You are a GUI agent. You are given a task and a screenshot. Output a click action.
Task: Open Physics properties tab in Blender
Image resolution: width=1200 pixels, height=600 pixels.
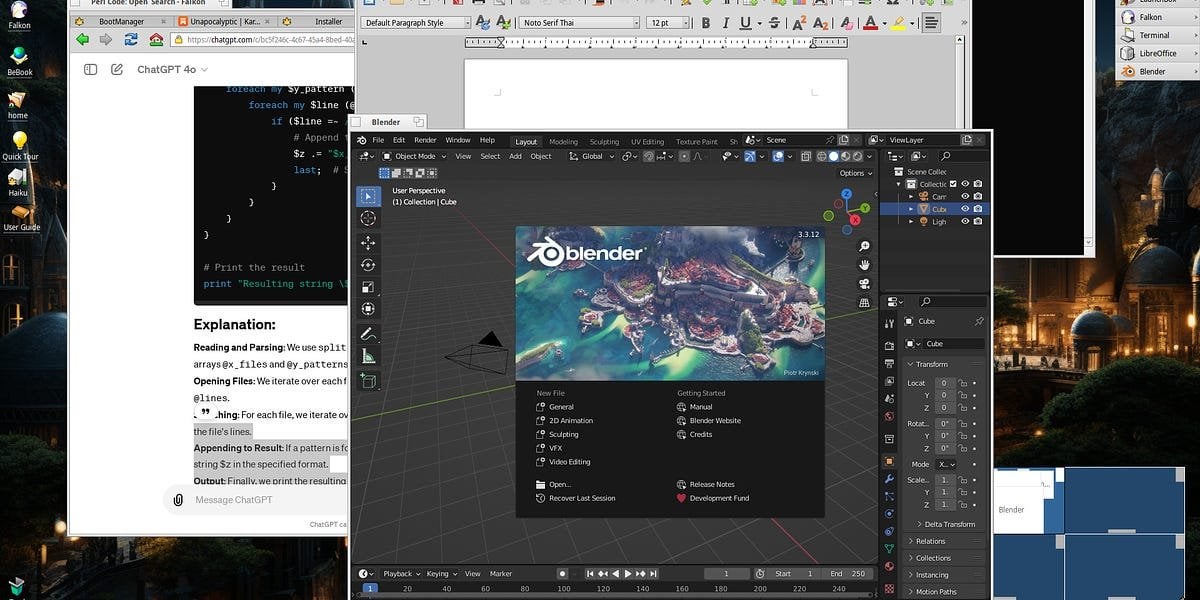pos(889,514)
